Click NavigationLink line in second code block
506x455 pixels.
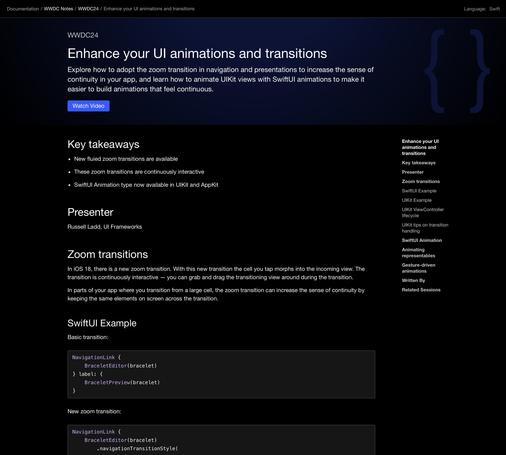point(96,432)
